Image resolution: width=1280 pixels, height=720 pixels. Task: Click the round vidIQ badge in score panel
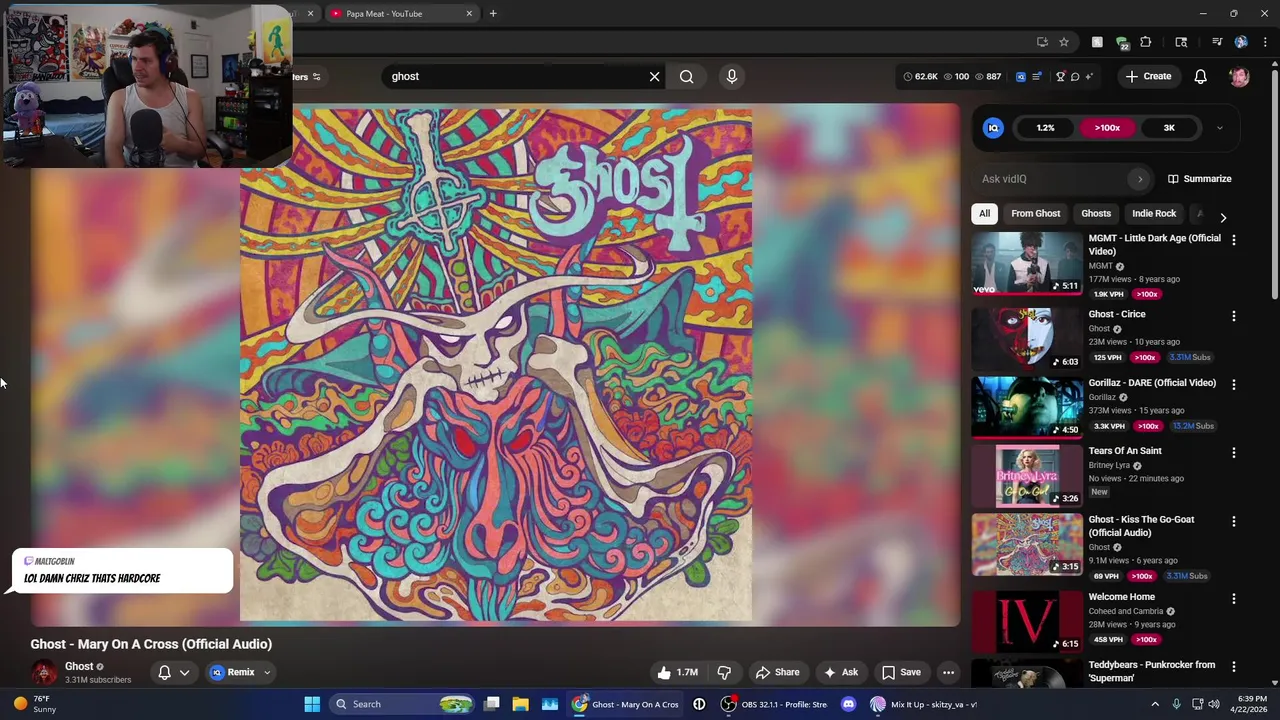[x=994, y=128]
